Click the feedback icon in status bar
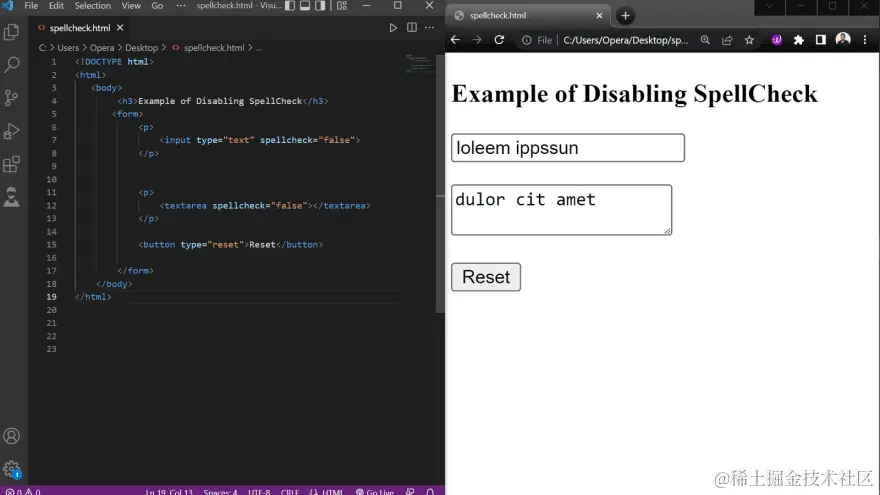 (x=410, y=491)
